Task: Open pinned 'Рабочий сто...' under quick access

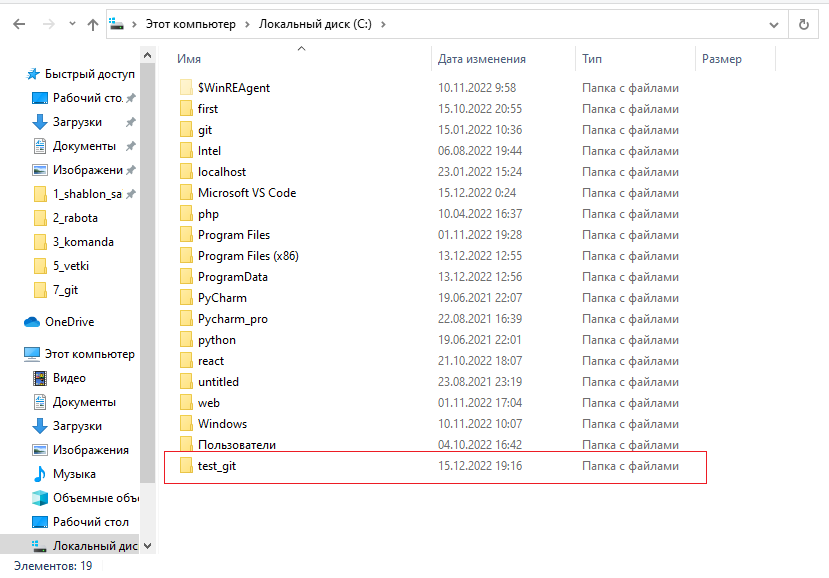Action: point(84,98)
